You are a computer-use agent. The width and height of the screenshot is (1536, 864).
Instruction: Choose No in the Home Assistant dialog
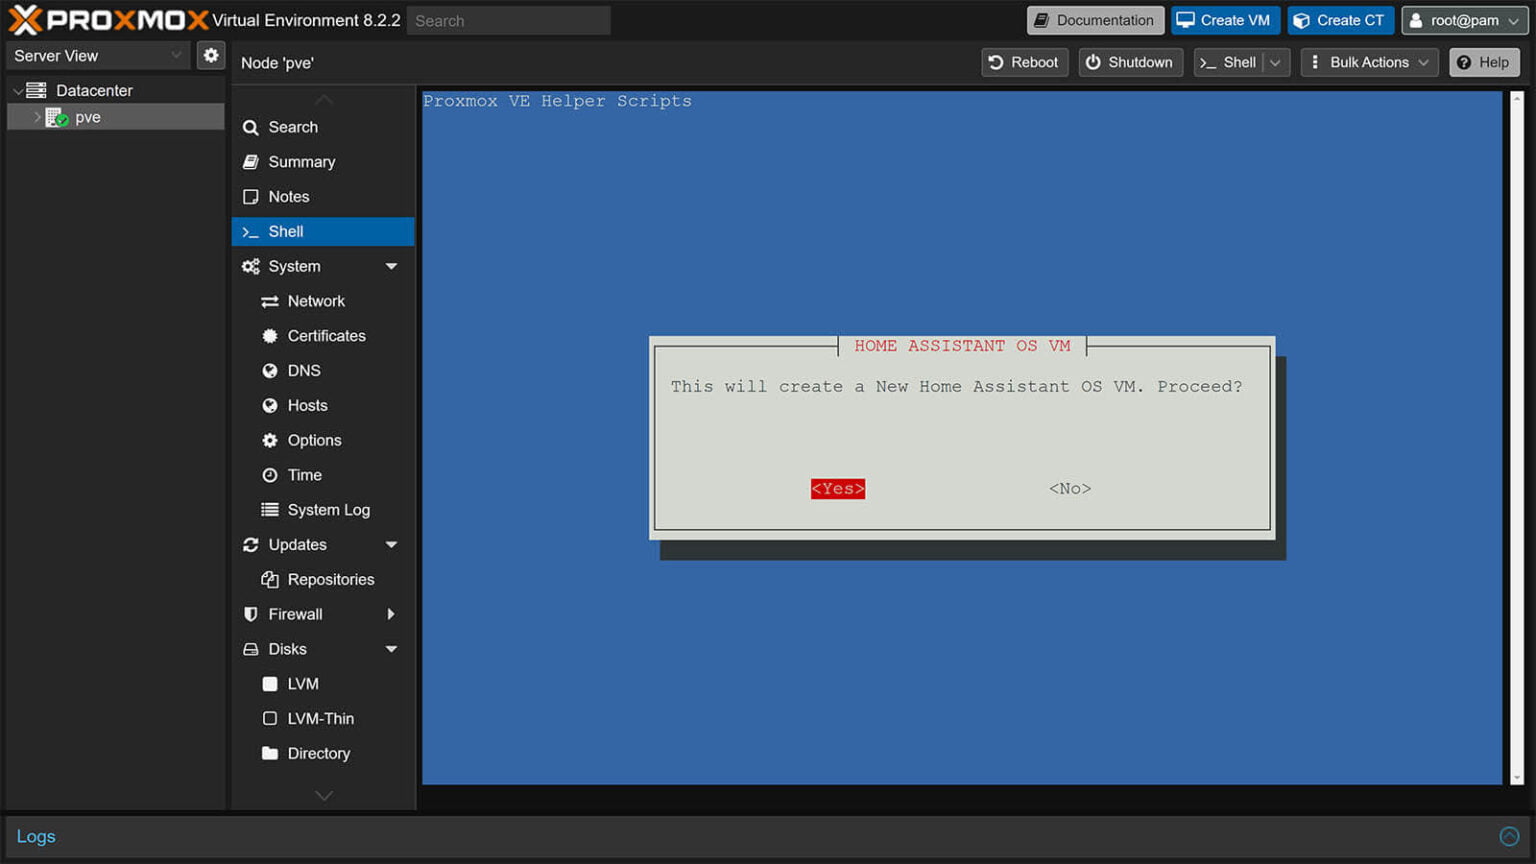1069,489
